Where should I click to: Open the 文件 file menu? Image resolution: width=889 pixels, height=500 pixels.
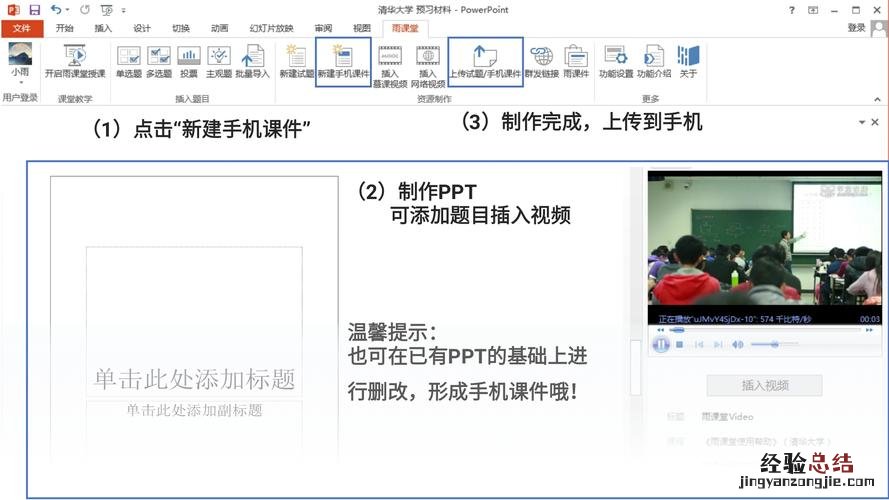click(x=22, y=28)
